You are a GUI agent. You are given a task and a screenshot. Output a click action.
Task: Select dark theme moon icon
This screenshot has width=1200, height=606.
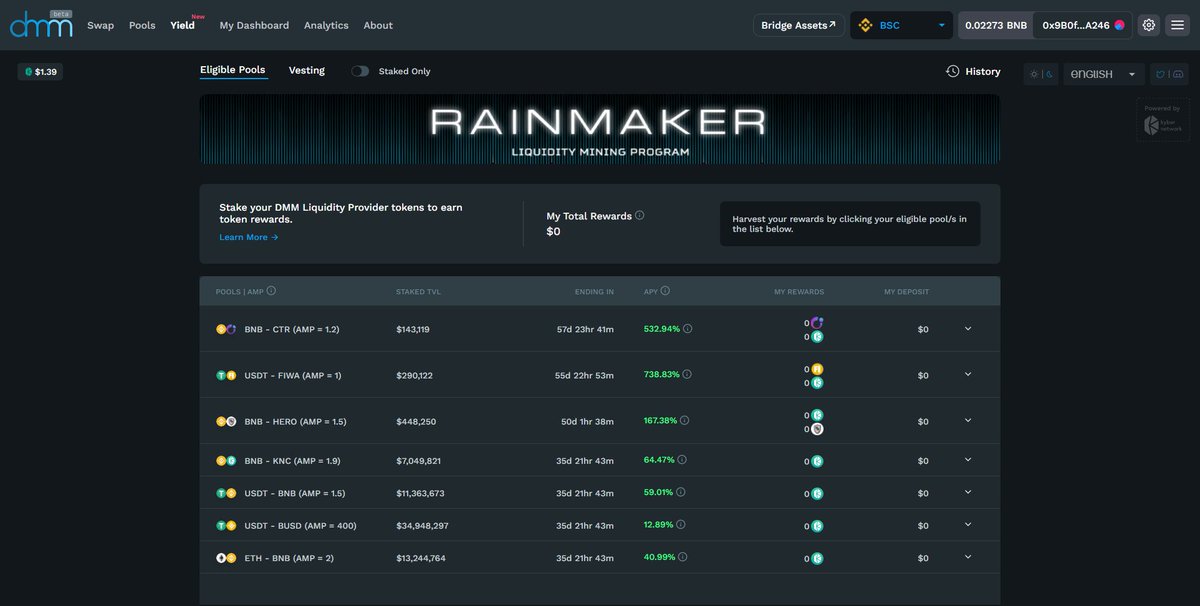tap(1049, 74)
